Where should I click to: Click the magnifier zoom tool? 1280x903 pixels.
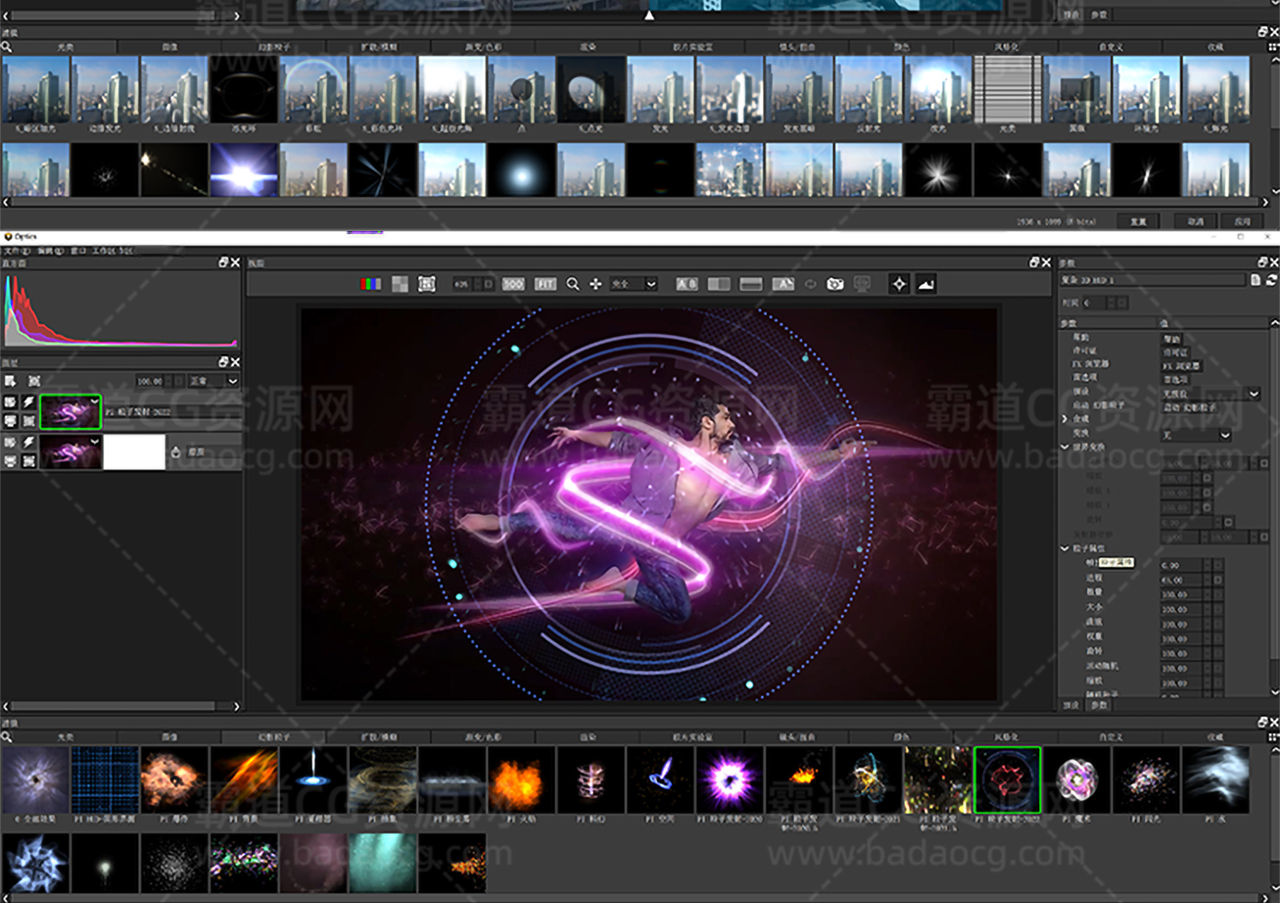click(x=573, y=284)
